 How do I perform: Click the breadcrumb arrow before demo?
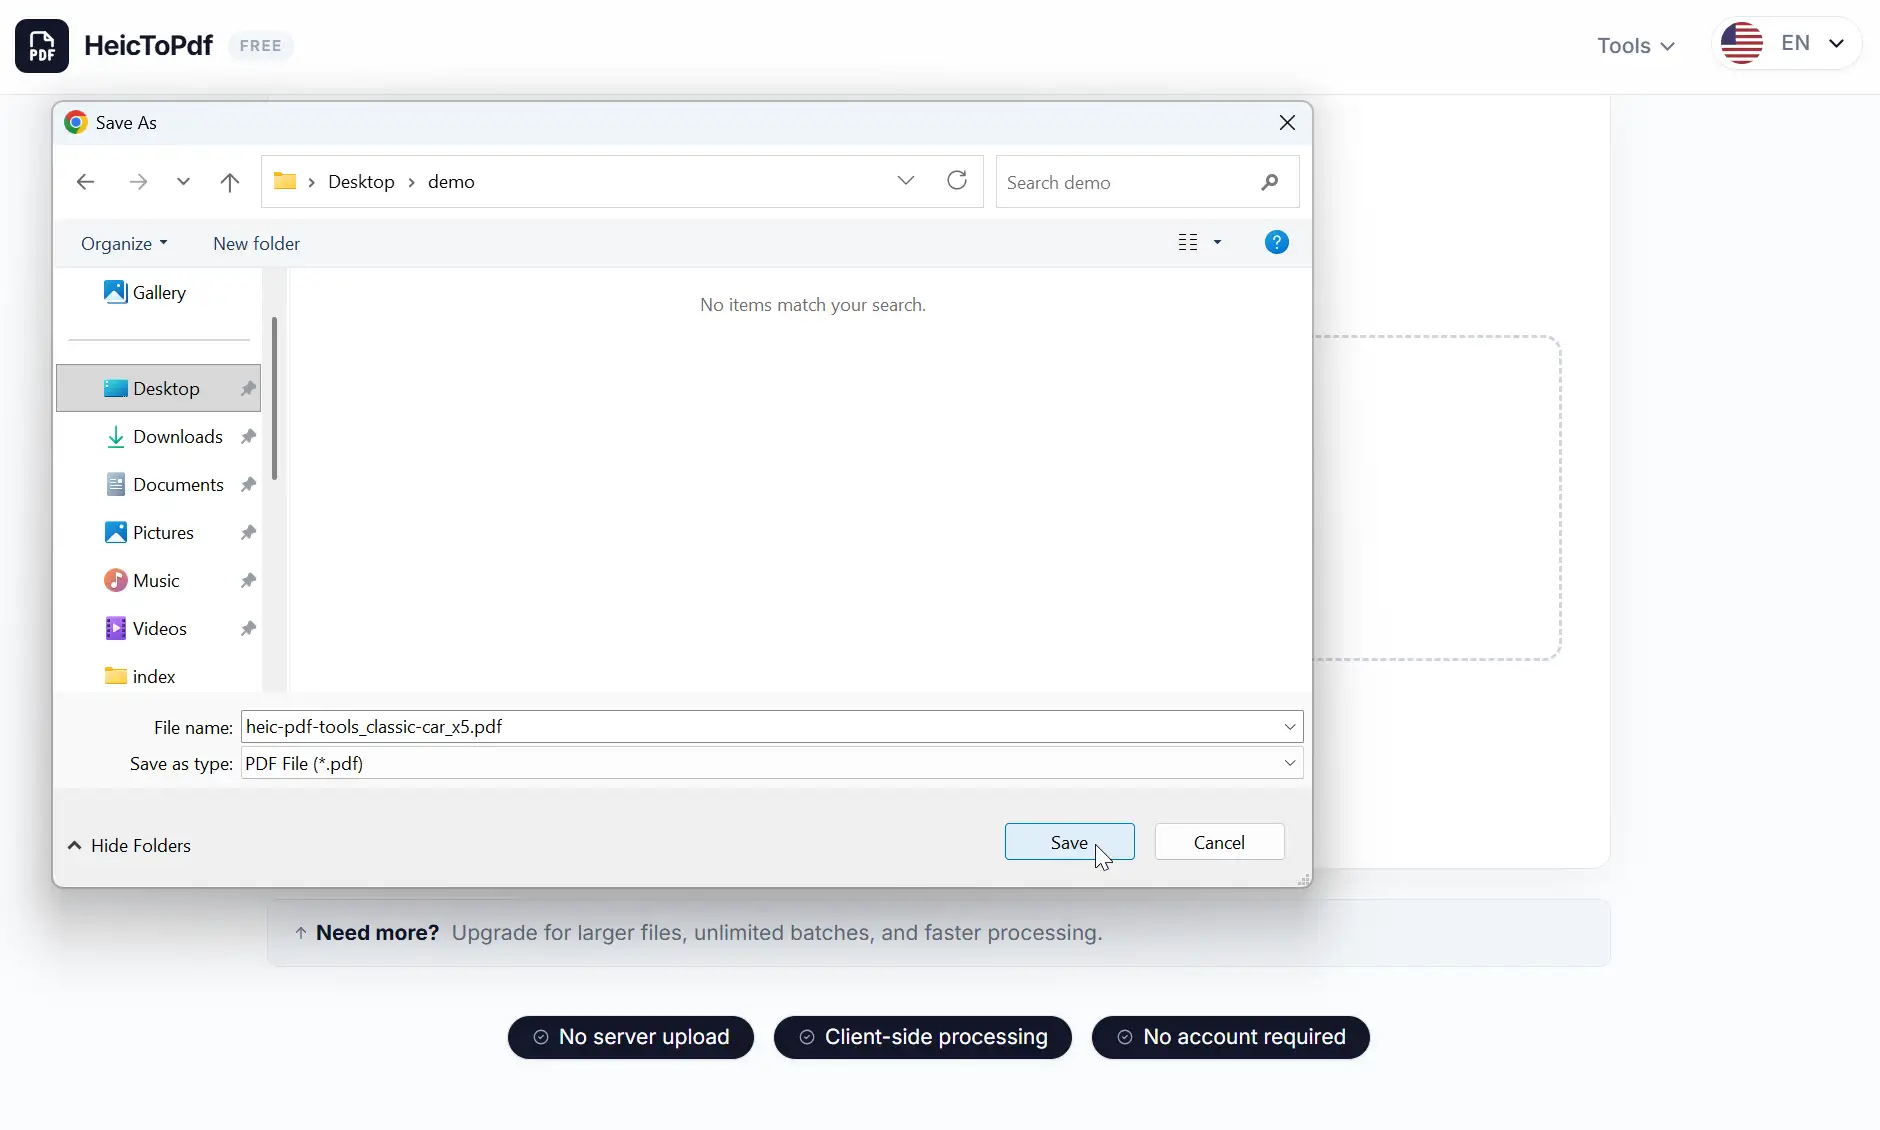click(x=411, y=182)
